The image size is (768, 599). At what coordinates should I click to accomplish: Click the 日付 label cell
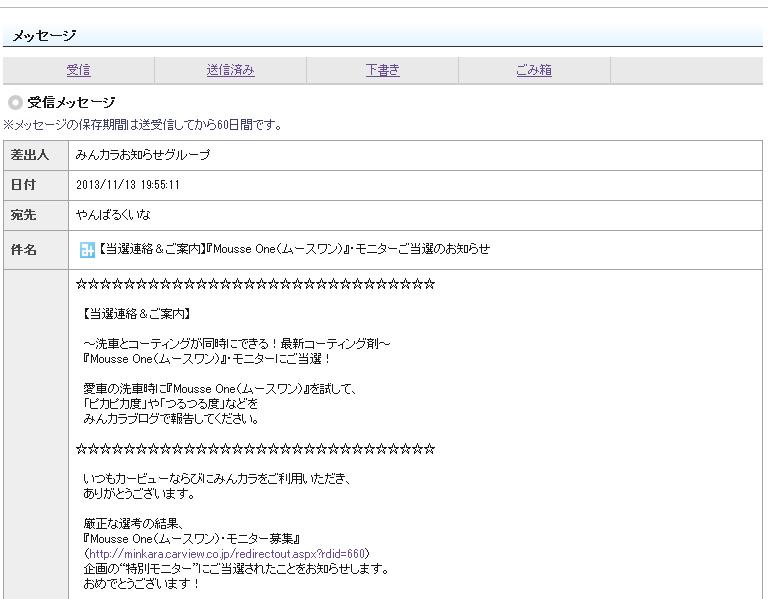pyautogui.click(x=36, y=185)
